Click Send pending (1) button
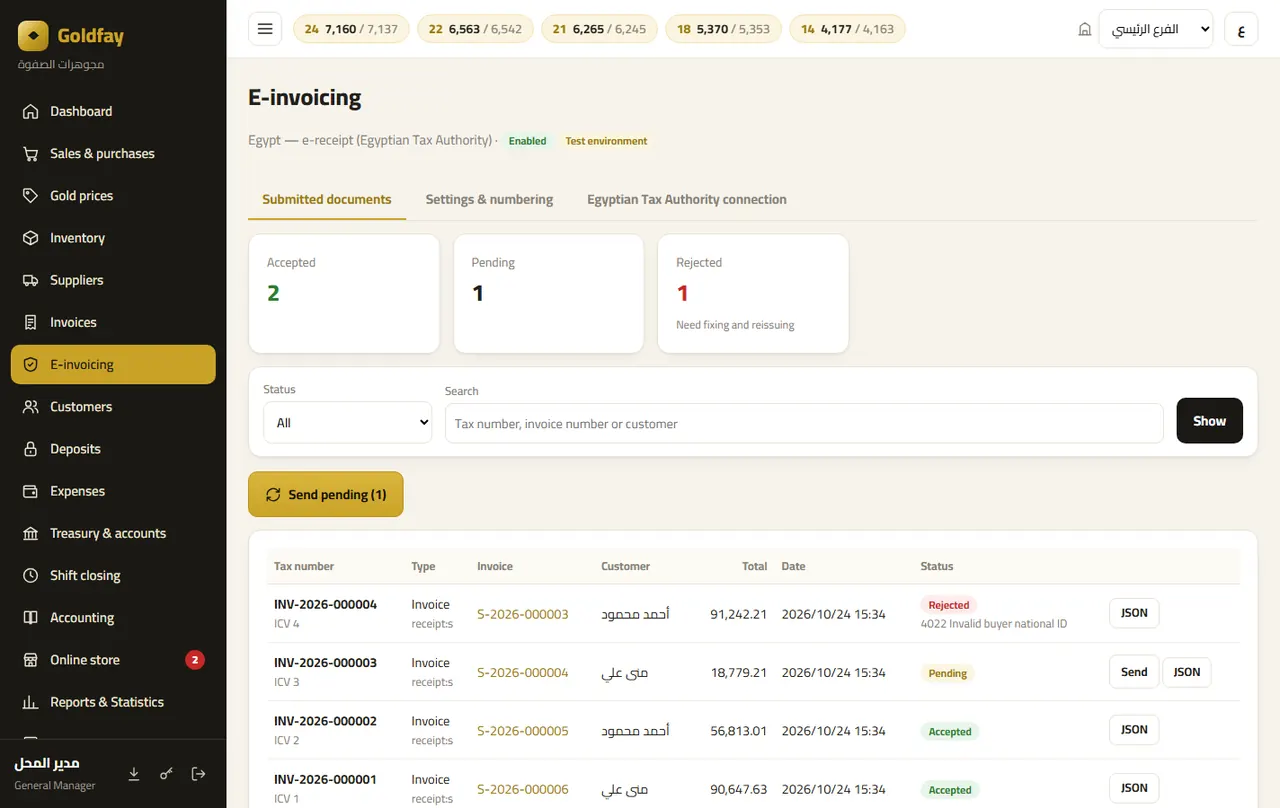The image size is (1280, 808). tap(326, 494)
